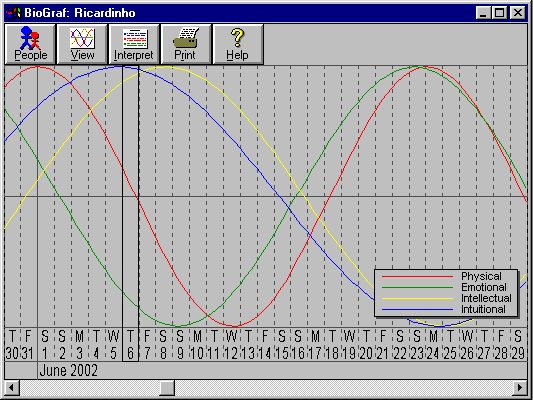Image resolution: width=533 pixels, height=400 pixels.
Task: Click the View waveform icon
Action: (x=82, y=38)
